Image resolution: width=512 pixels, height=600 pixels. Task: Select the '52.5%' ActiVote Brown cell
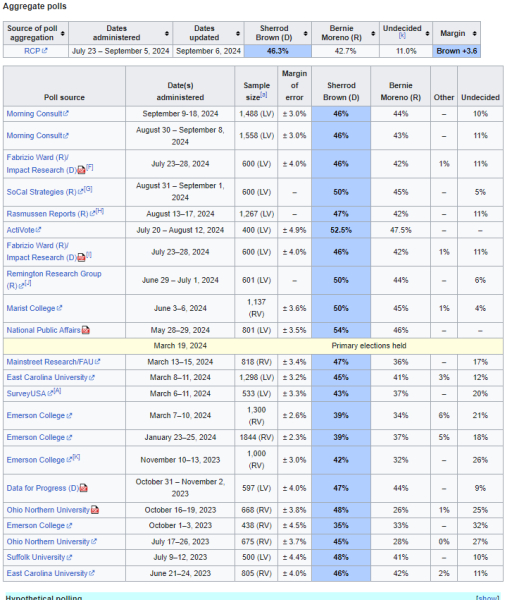[341, 230]
